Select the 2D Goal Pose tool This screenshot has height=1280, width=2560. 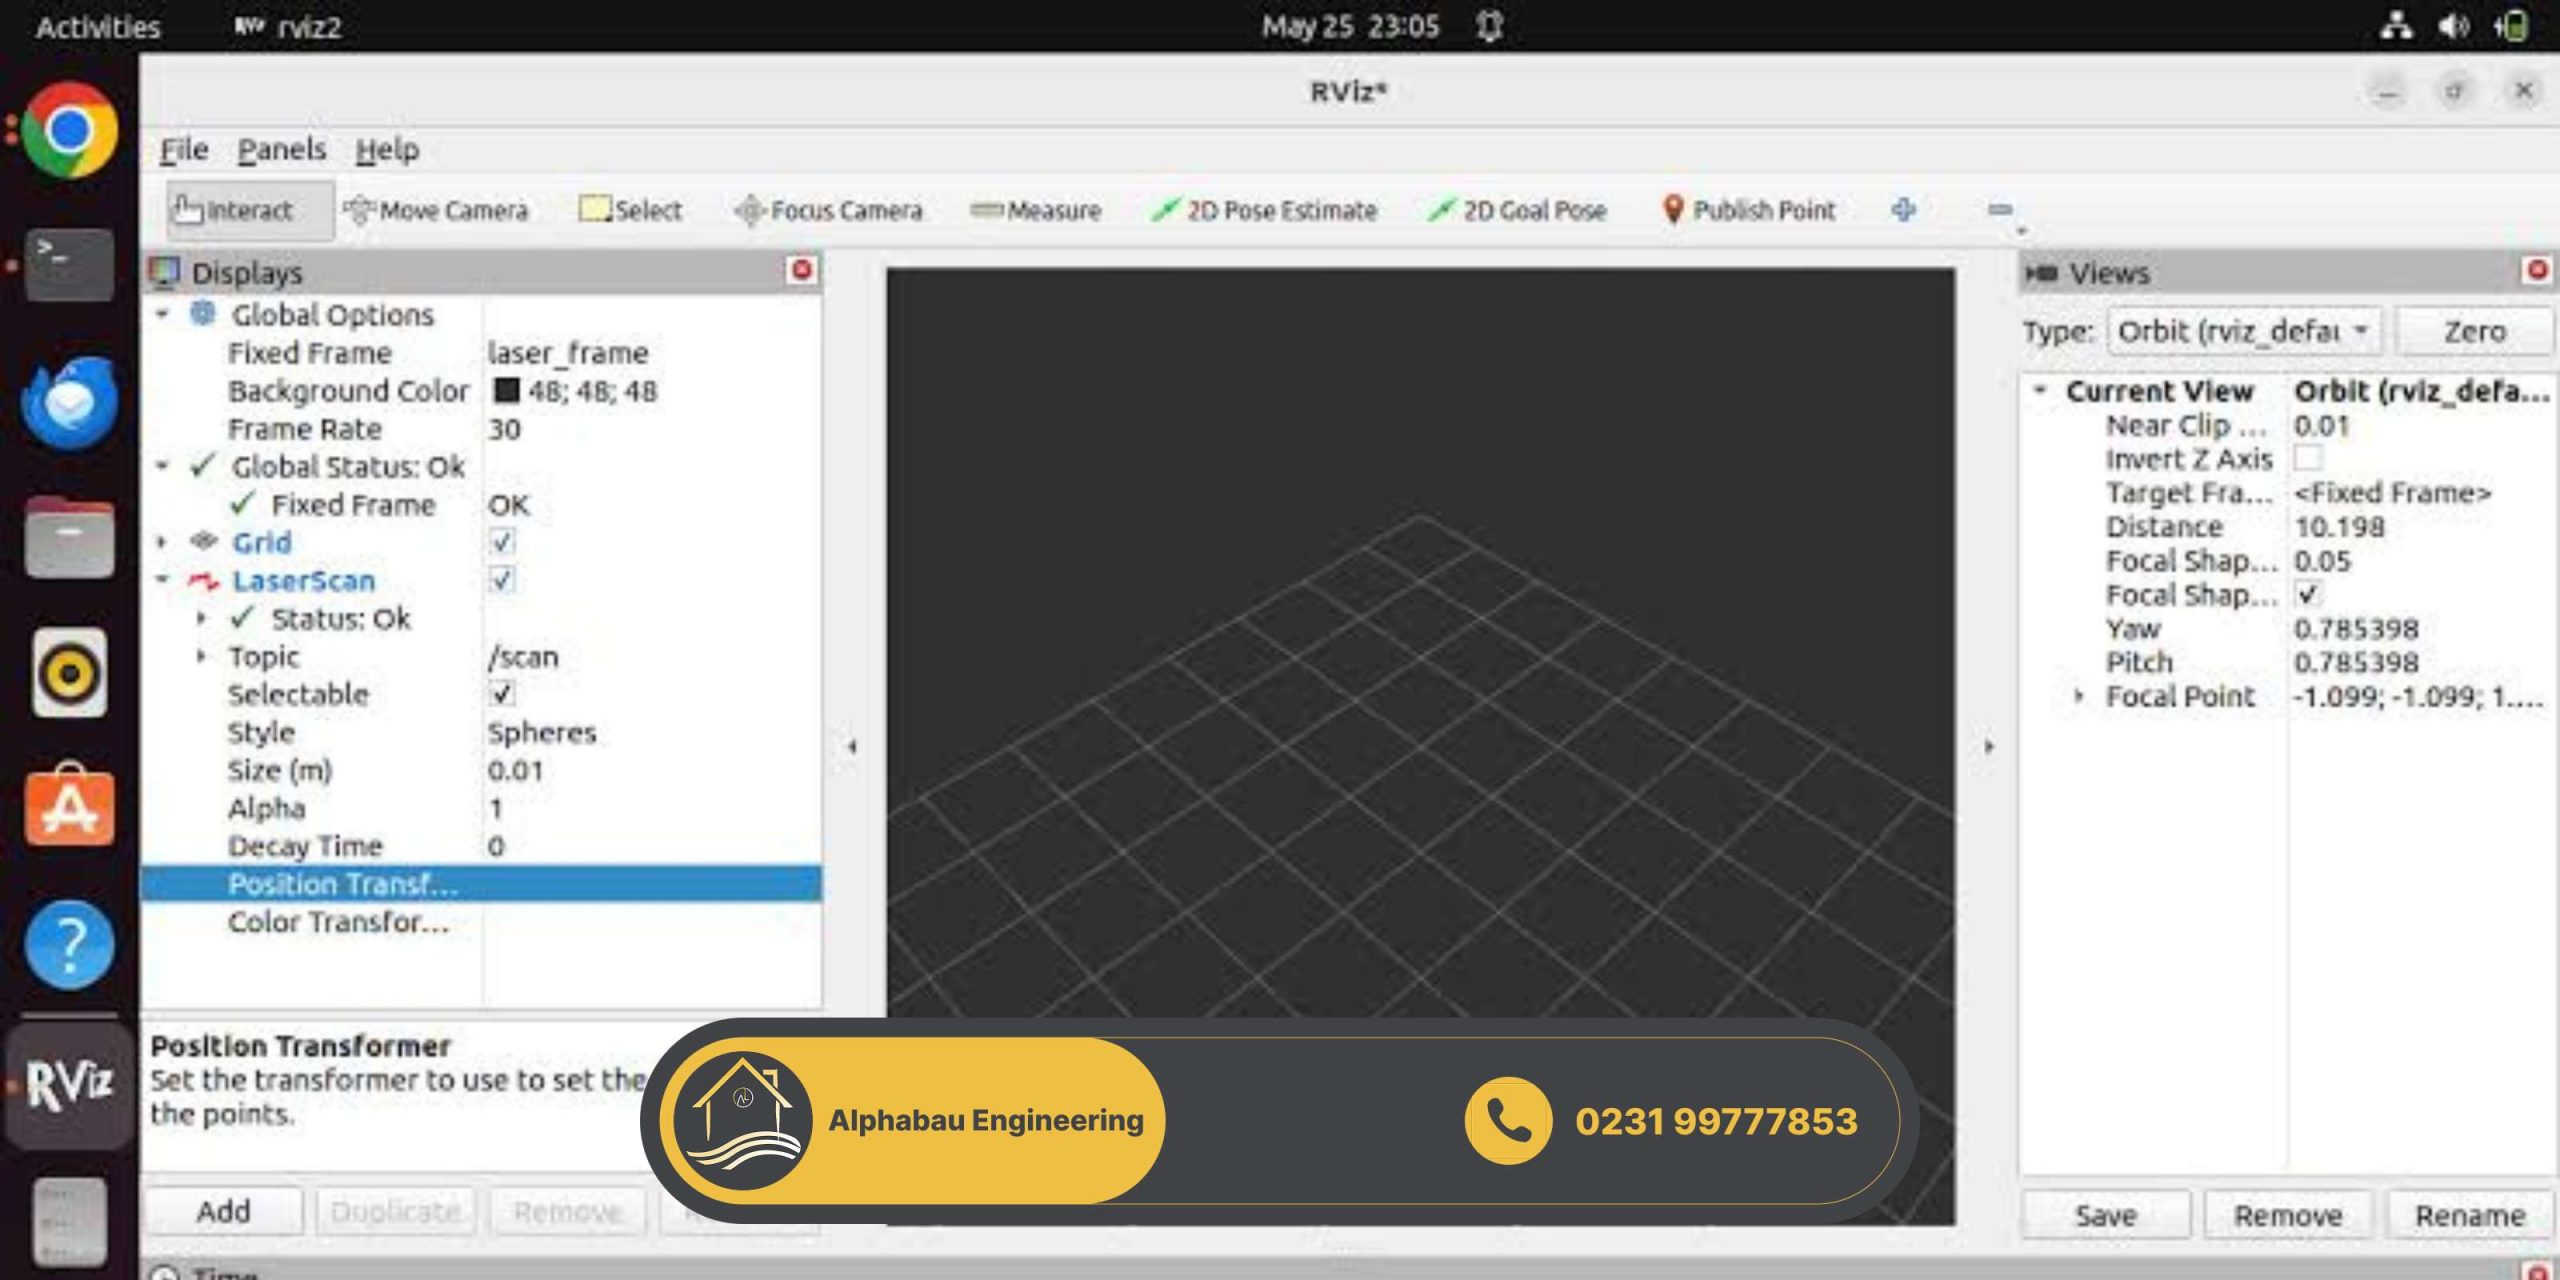[x=1518, y=210]
